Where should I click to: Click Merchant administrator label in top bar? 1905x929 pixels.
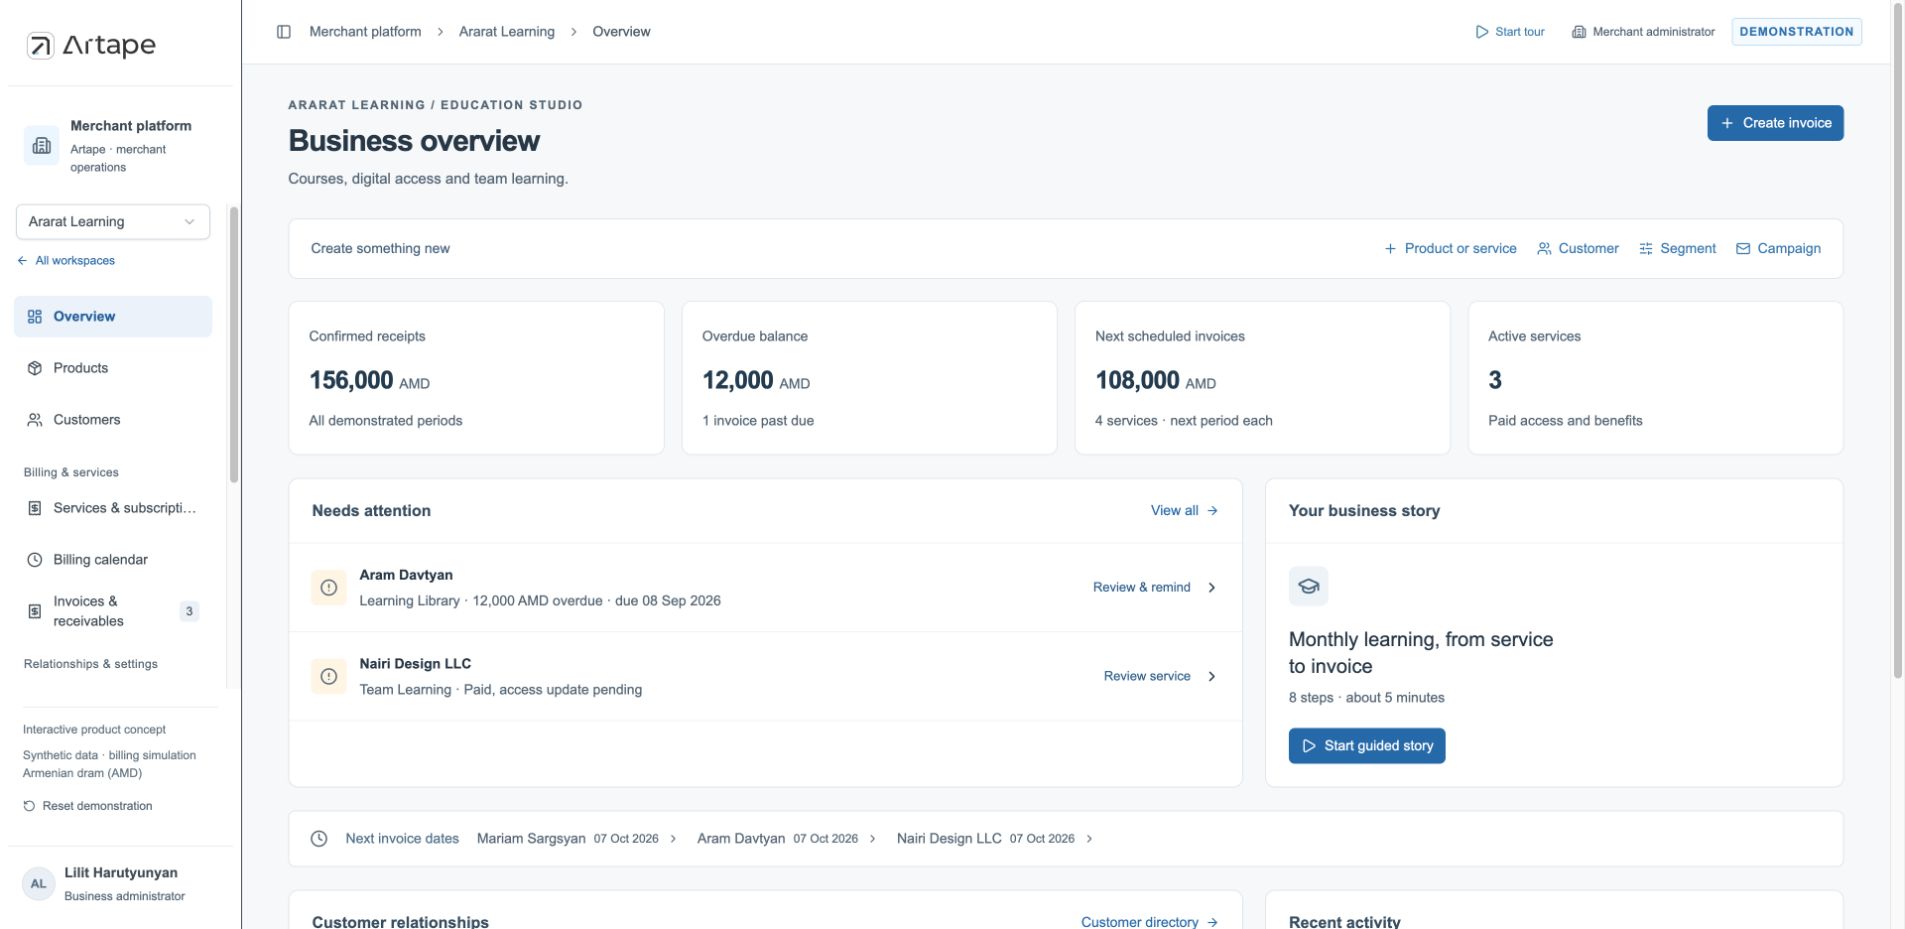tap(1653, 32)
